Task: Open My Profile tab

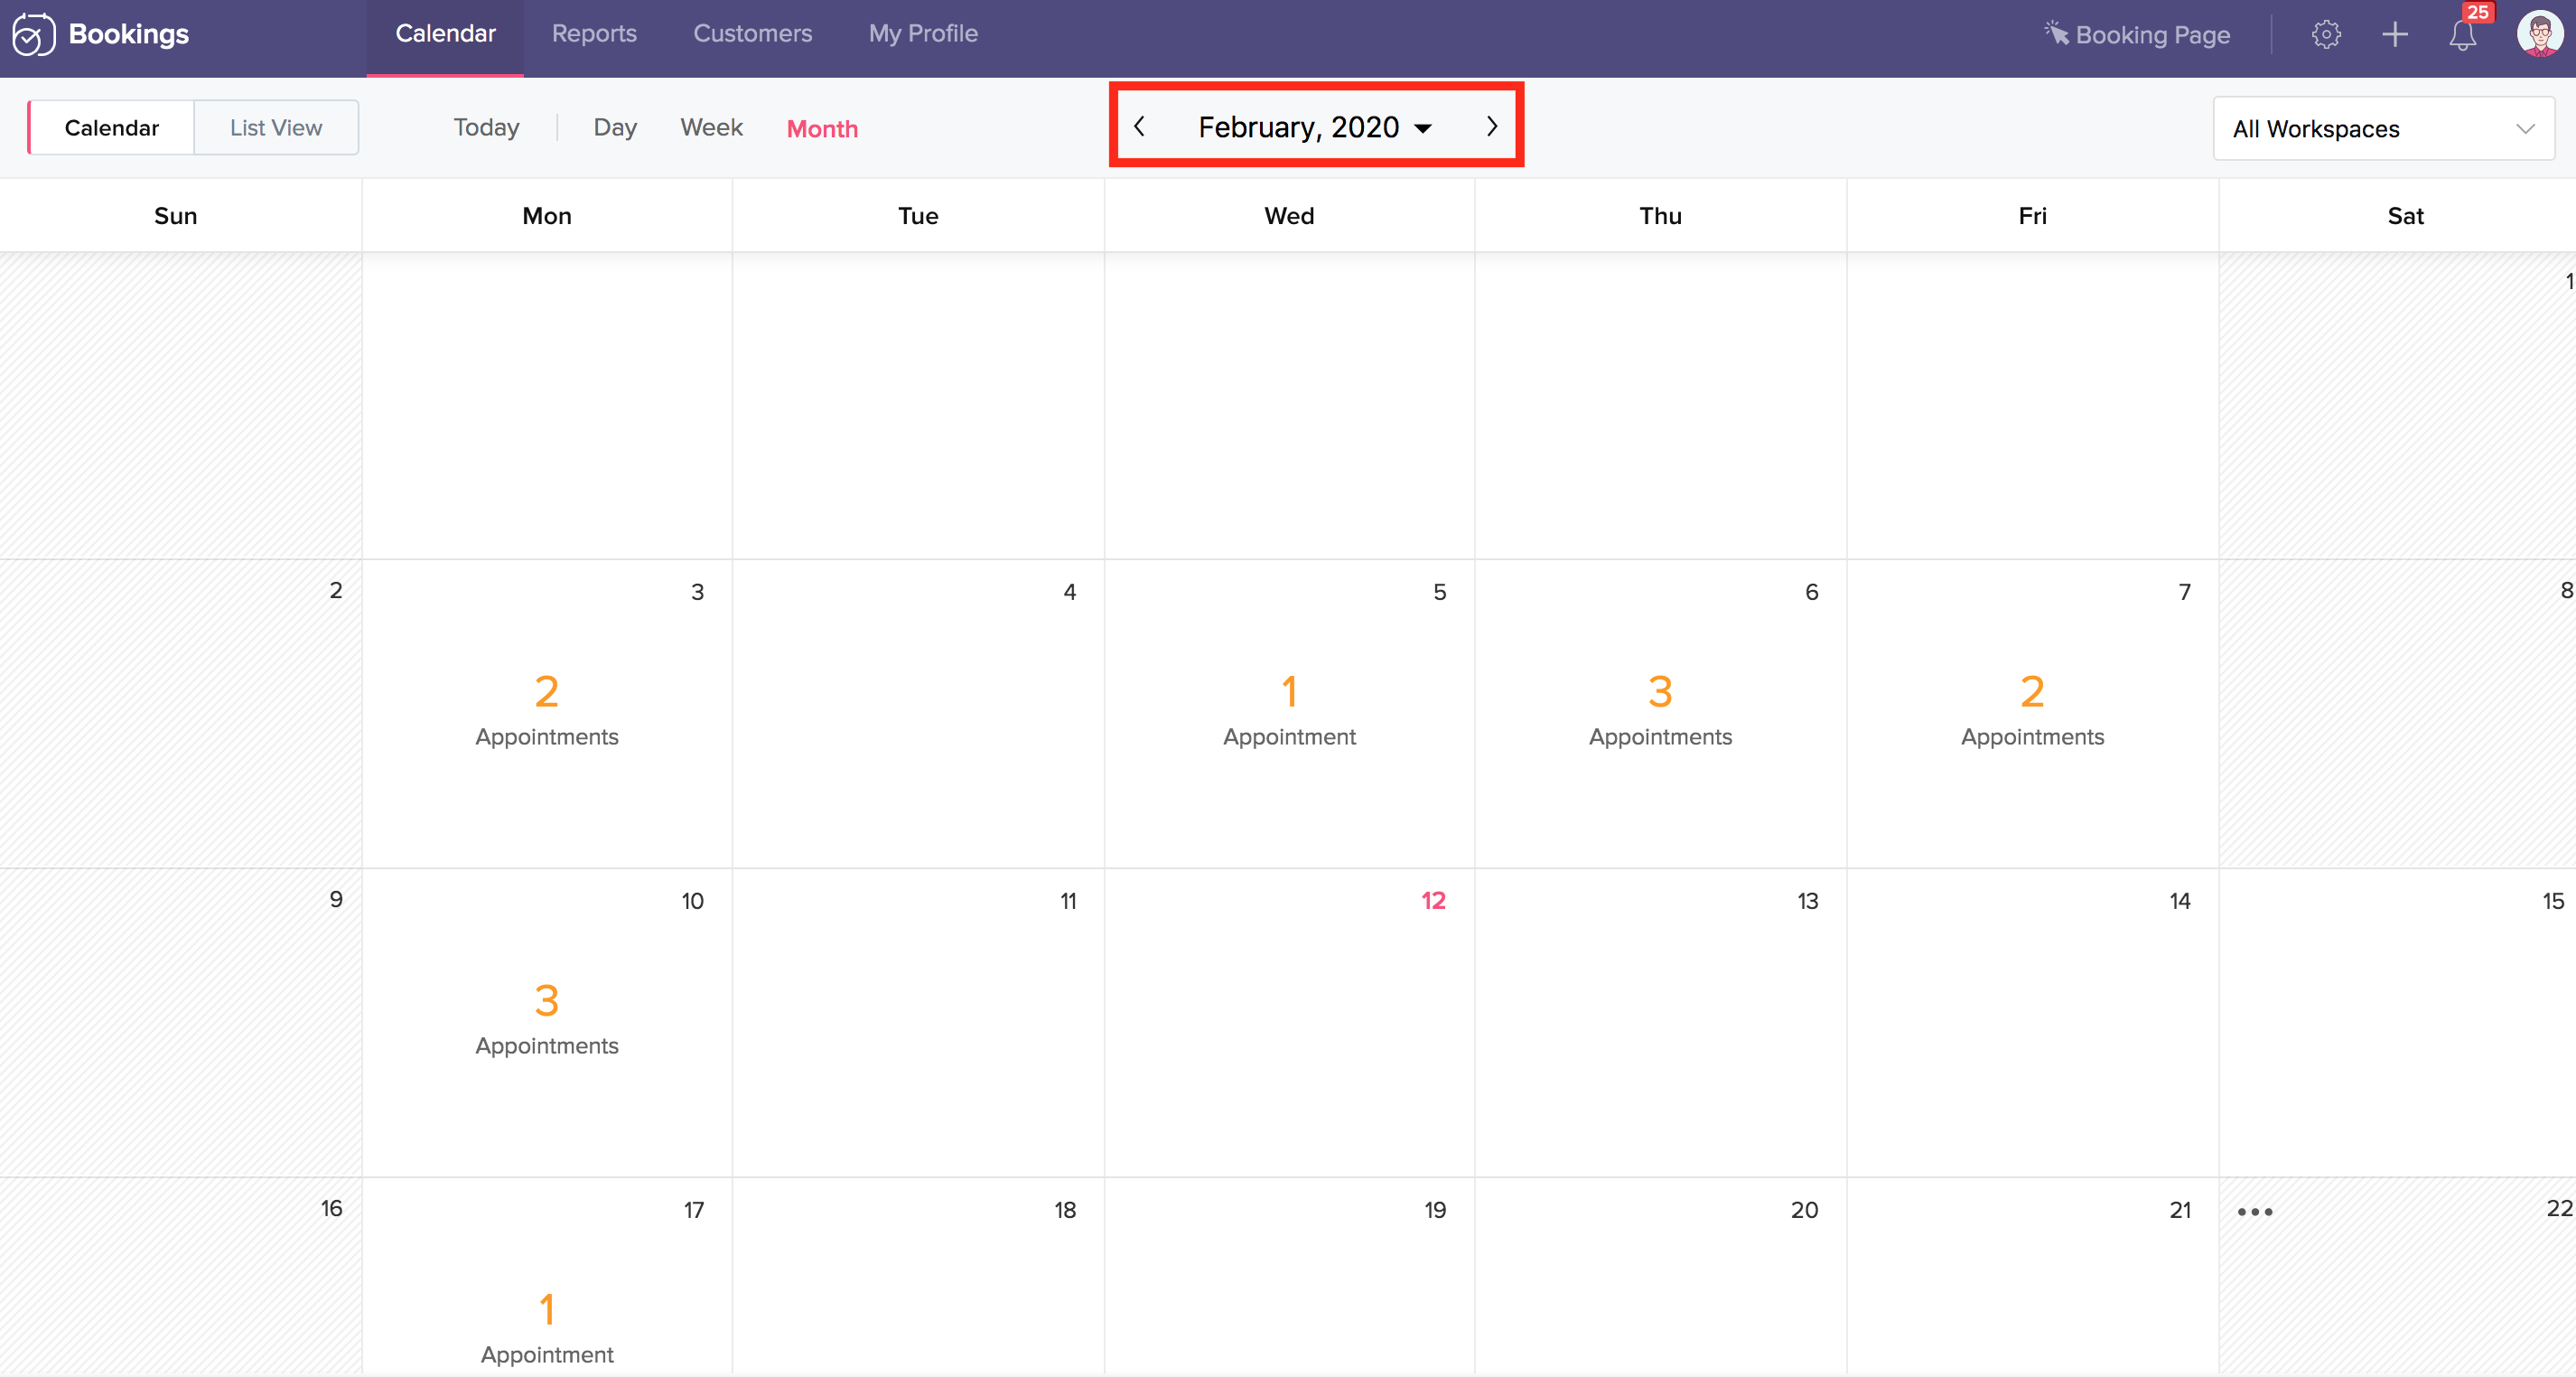Action: click(923, 34)
